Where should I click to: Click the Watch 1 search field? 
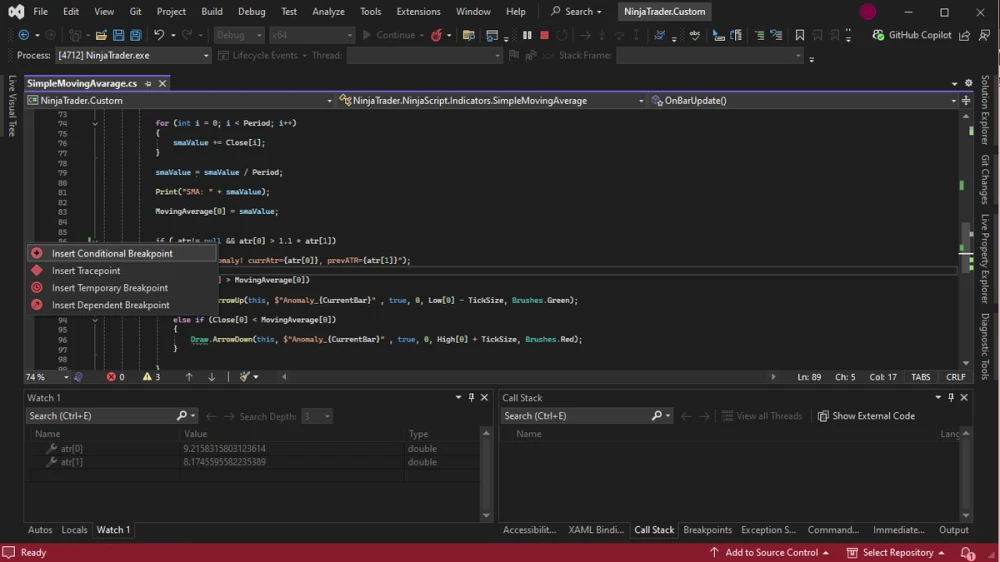[x=102, y=416]
